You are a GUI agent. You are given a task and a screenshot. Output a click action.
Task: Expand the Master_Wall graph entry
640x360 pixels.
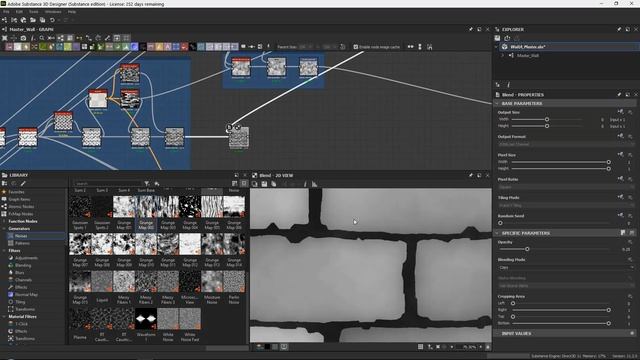pos(502,56)
